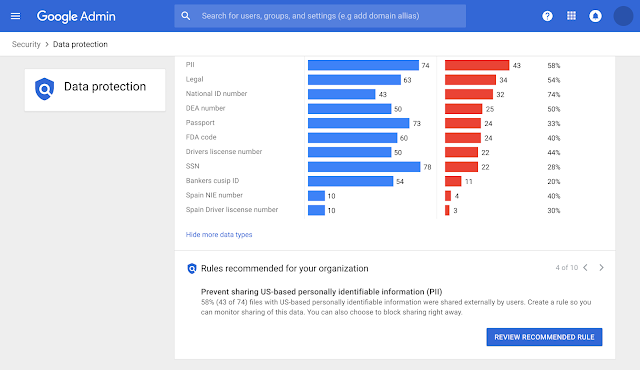Open the help question mark icon

tap(547, 16)
